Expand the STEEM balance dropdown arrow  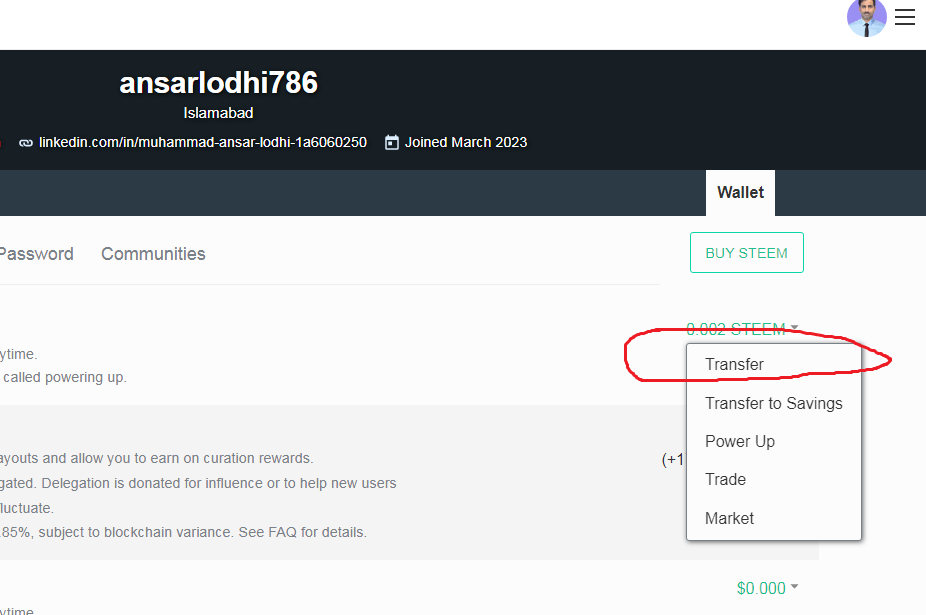coord(794,327)
